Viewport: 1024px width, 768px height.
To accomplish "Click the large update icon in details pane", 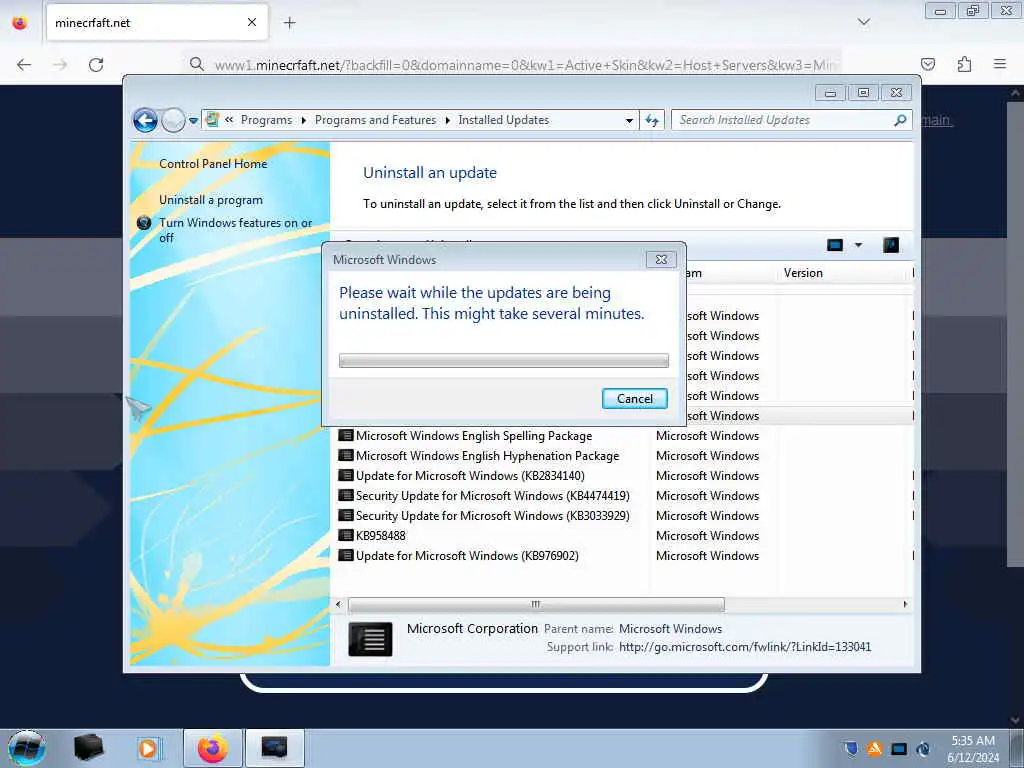I will [370, 639].
